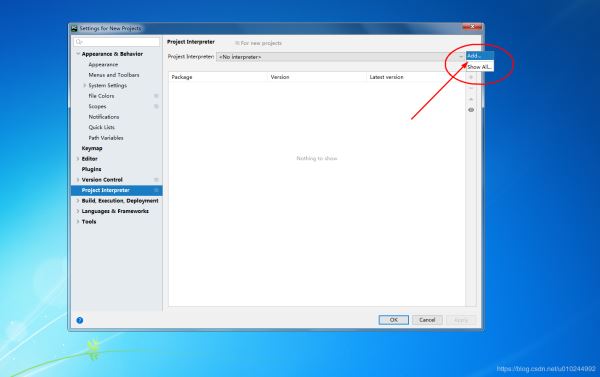The image size is (600, 377).
Task: Select Keymap in the settings tree
Action: point(92,148)
